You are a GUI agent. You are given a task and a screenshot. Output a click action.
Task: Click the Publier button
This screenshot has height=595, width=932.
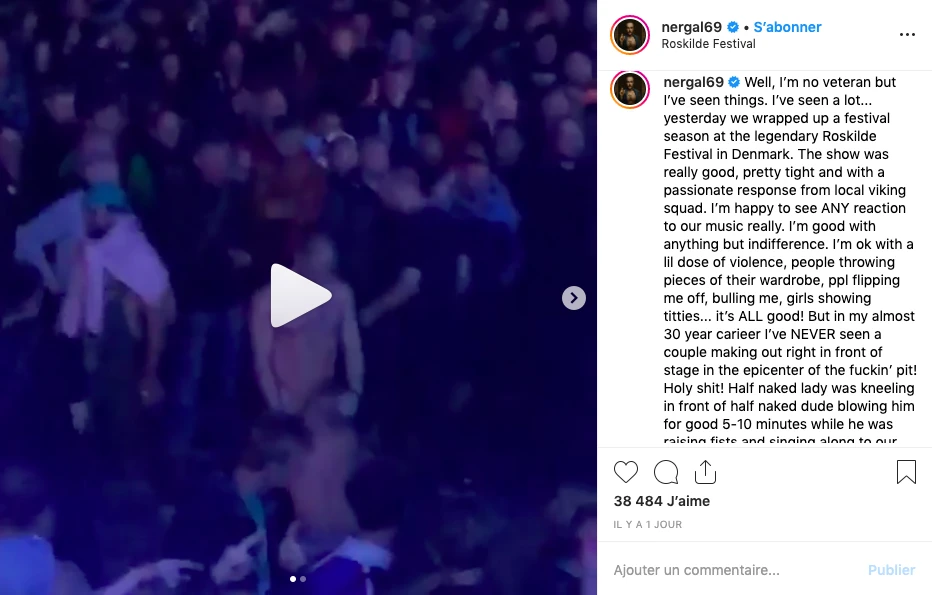point(892,570)
